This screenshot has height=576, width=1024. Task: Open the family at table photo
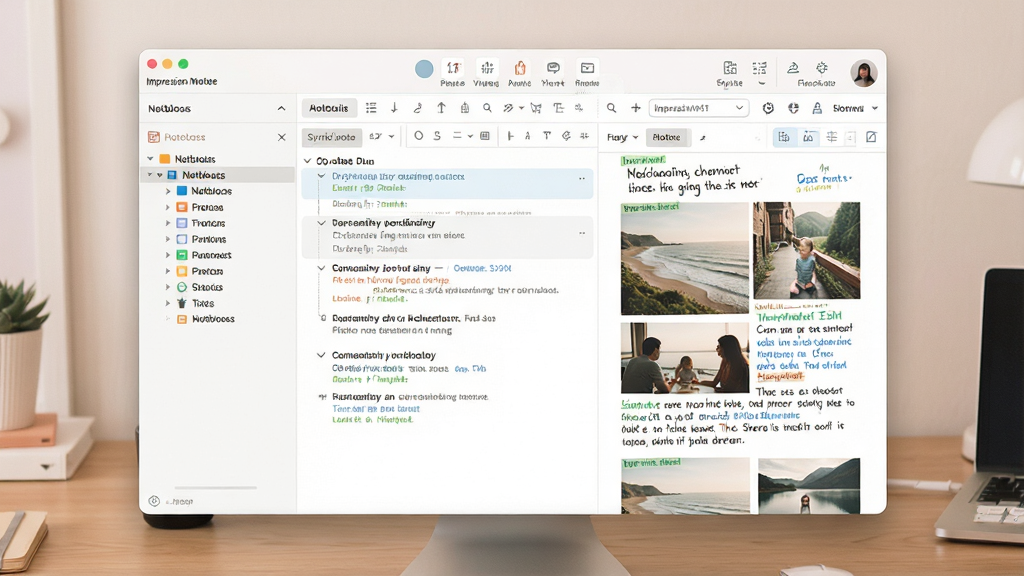pos(684,358)
